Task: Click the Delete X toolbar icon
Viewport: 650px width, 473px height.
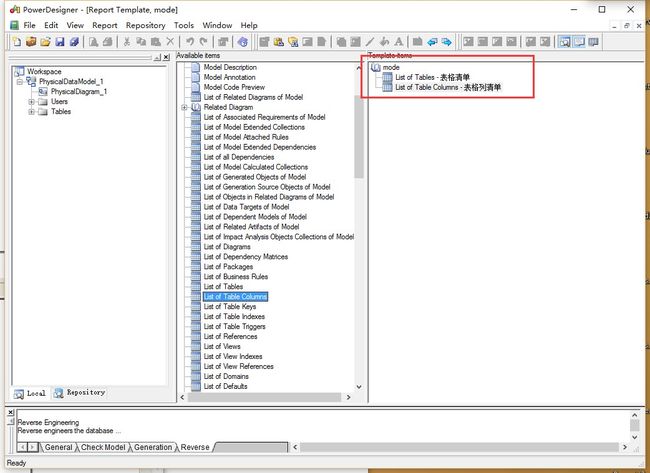Action: tap(170, 42)
